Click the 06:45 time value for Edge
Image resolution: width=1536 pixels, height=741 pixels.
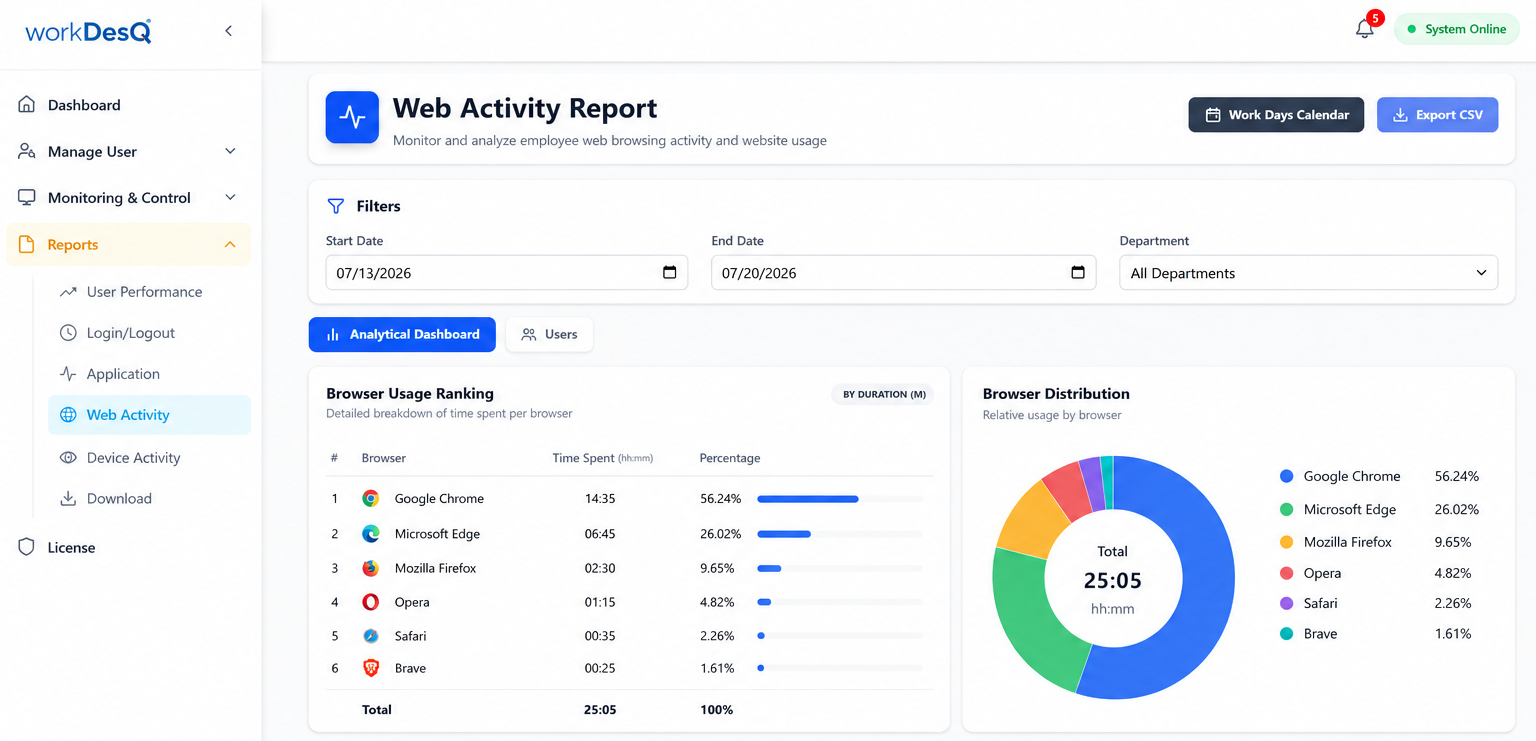(x=600, y=534)
